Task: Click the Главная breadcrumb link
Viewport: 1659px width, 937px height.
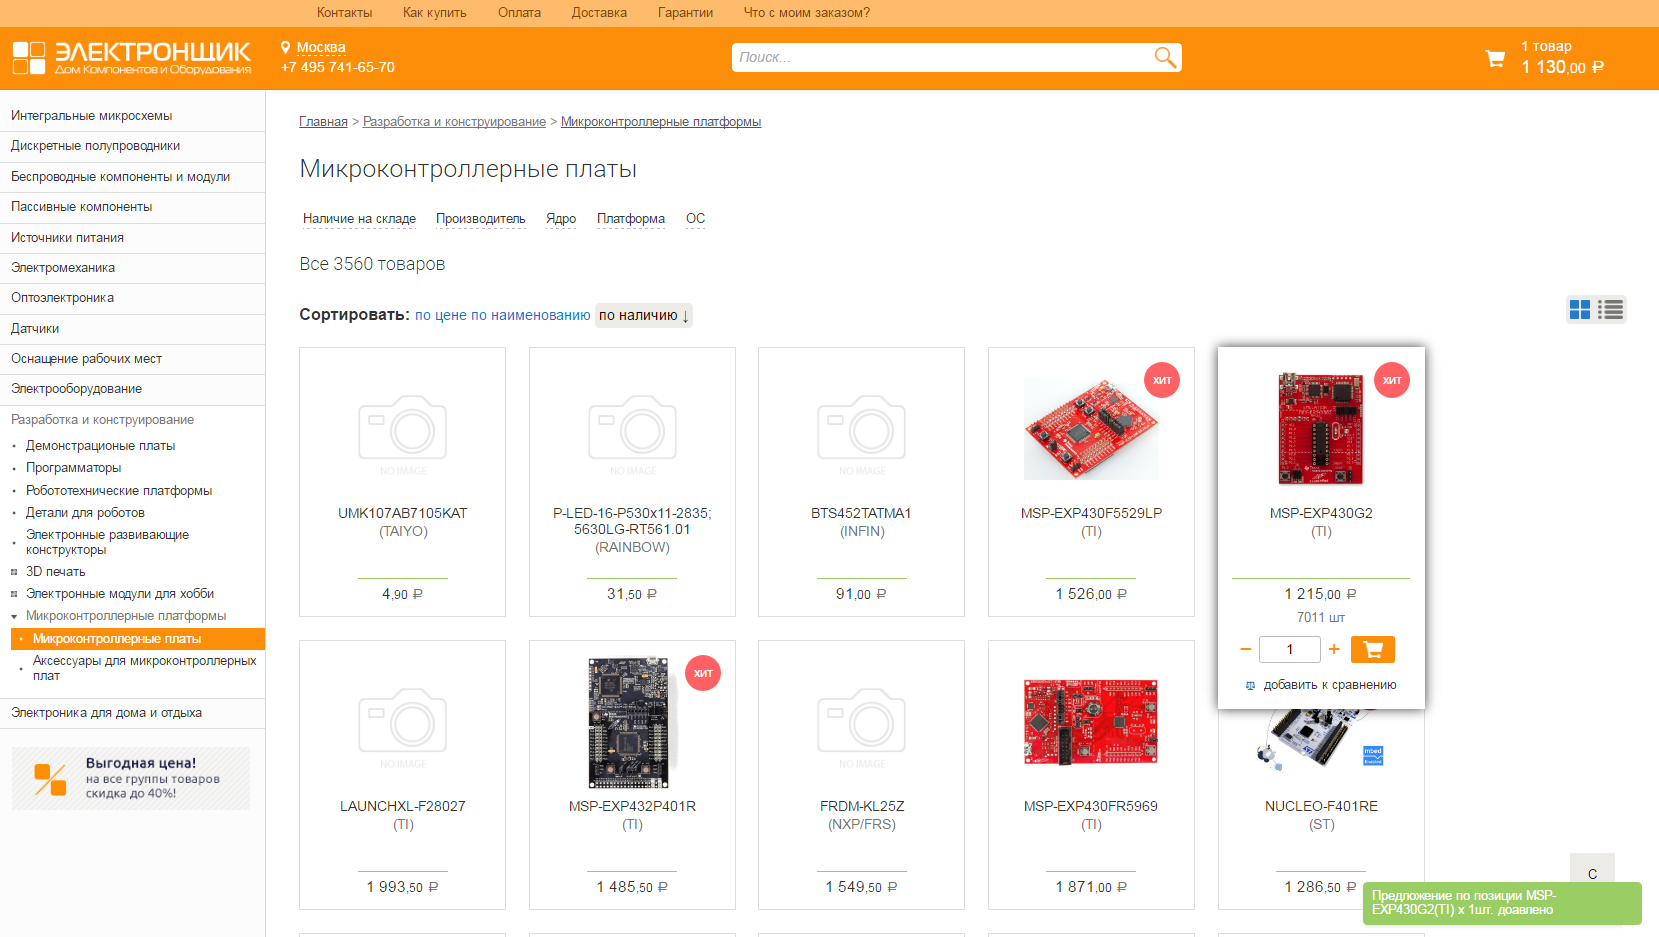Action: click(x=323, y=122)
